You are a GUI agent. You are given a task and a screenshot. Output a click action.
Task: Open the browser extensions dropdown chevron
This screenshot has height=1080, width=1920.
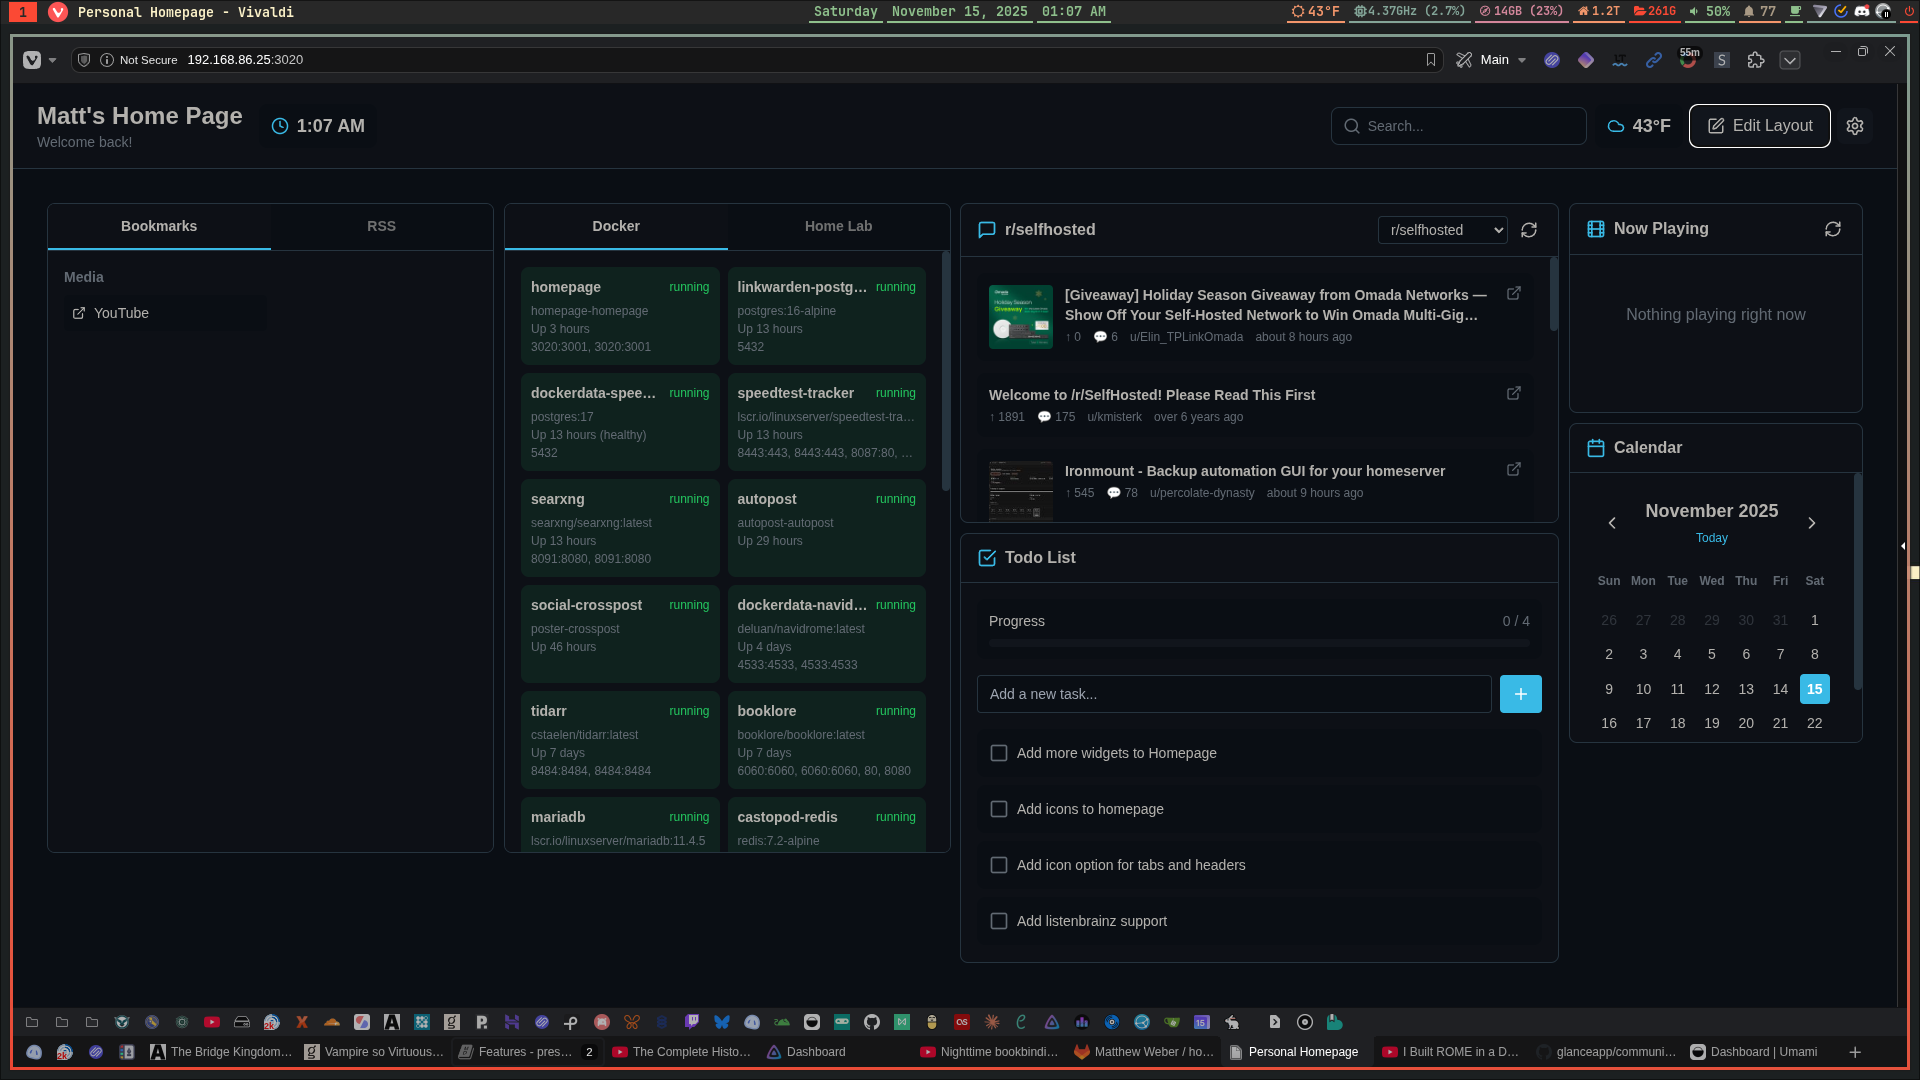click(x=1790, y=60)
